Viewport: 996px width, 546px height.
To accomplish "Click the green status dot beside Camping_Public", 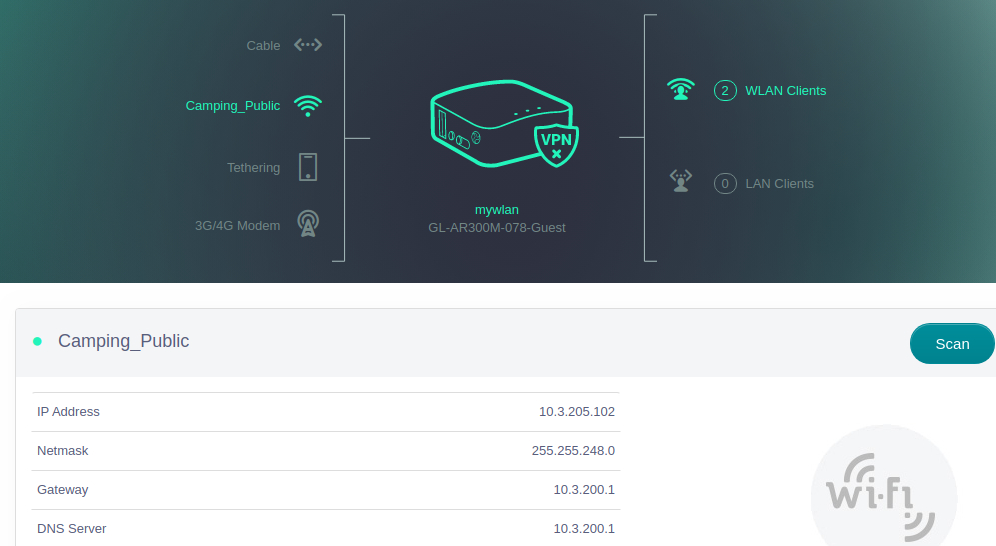I will click(x=38, y=341).
